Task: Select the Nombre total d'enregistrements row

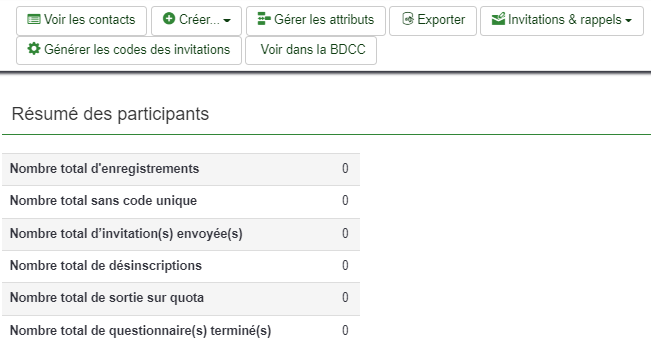Action: 181,169
